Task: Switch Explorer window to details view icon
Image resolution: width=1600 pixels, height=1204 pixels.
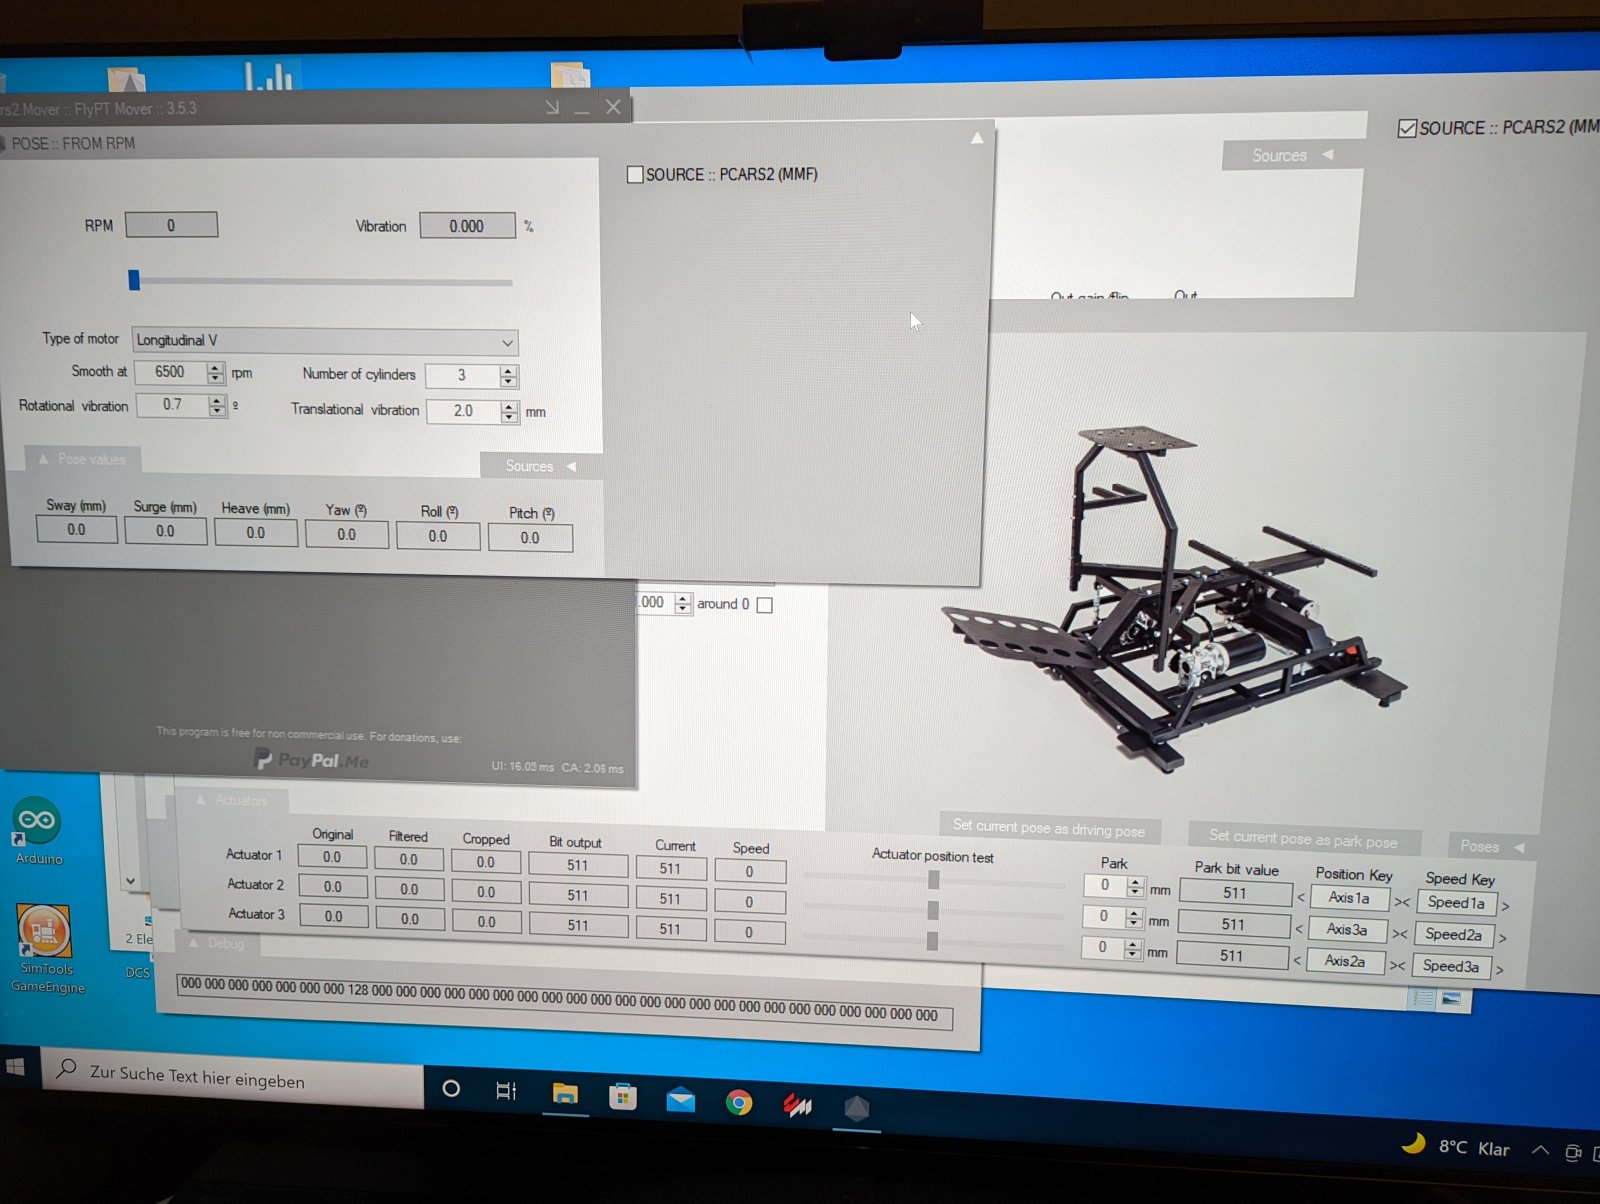Action: coord(1424,998)
